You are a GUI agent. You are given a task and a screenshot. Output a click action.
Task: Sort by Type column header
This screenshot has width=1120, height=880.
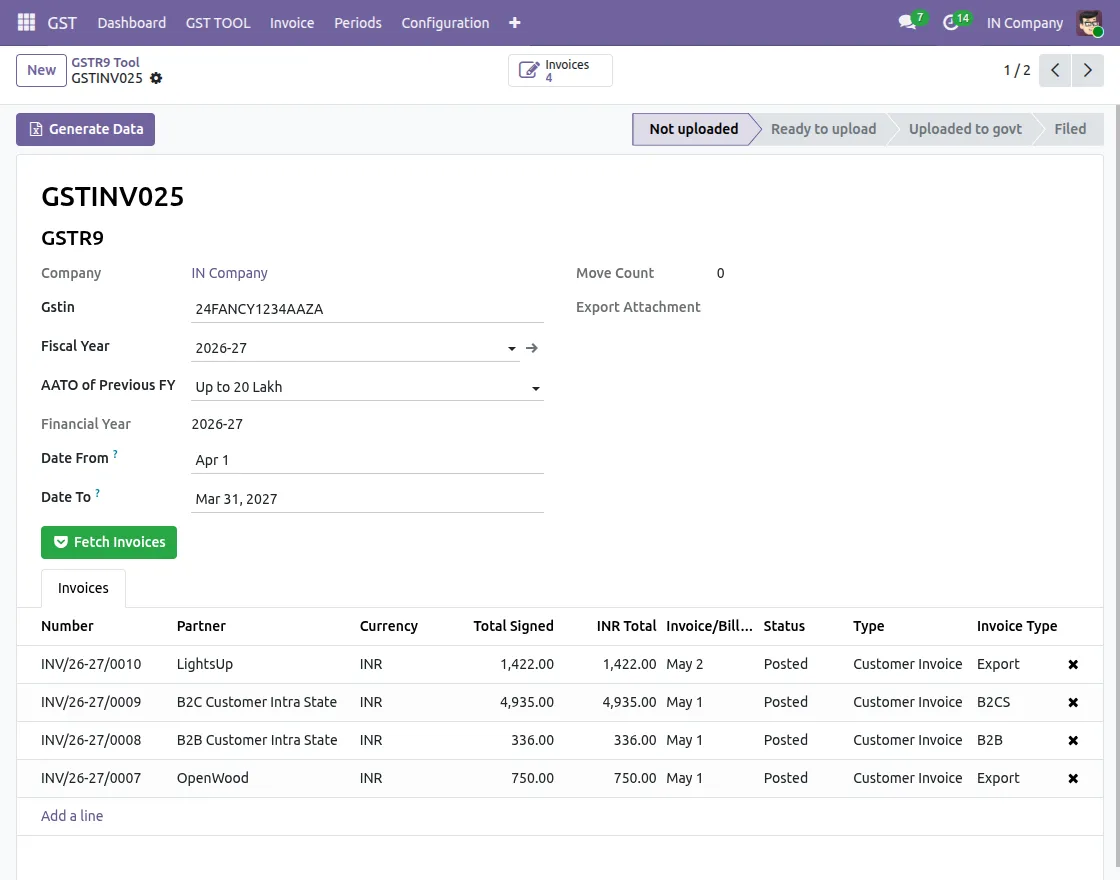pyautogui.click(x=869, y=626)
